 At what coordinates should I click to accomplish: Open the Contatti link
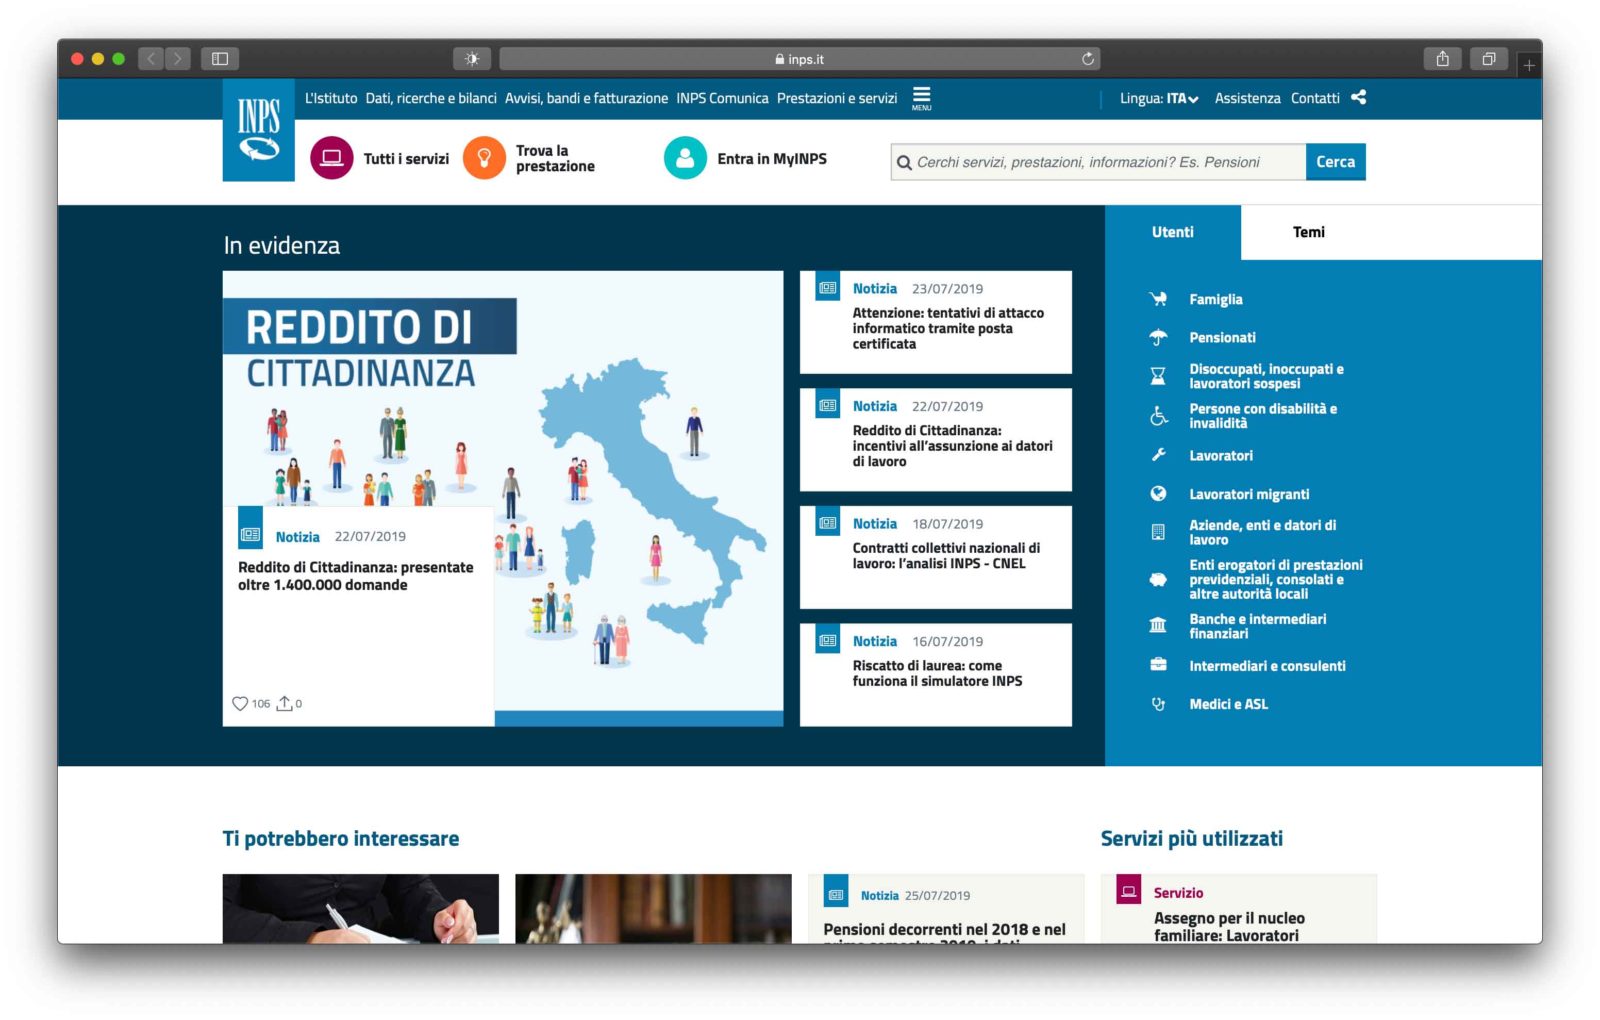coord(1315,98)
